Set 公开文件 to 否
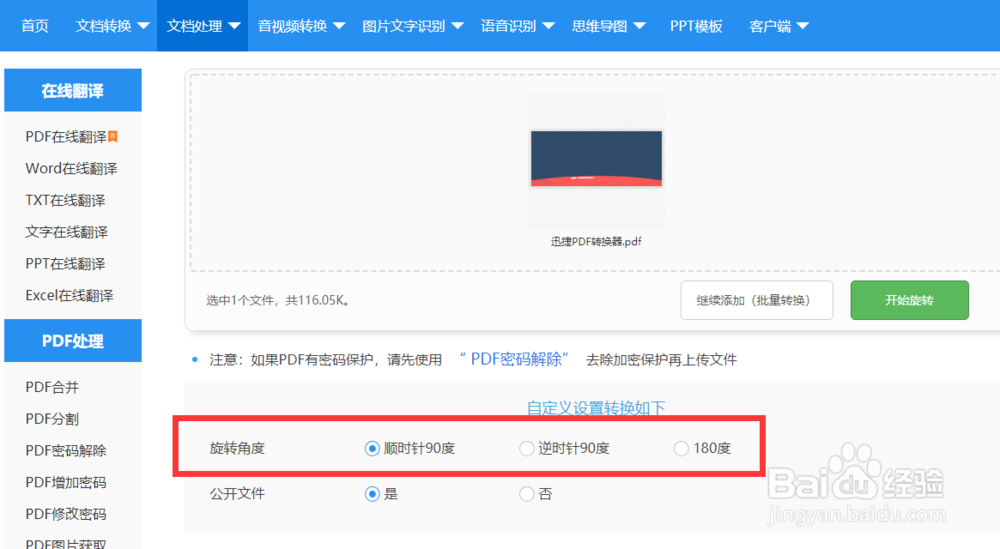 [526, 494]
